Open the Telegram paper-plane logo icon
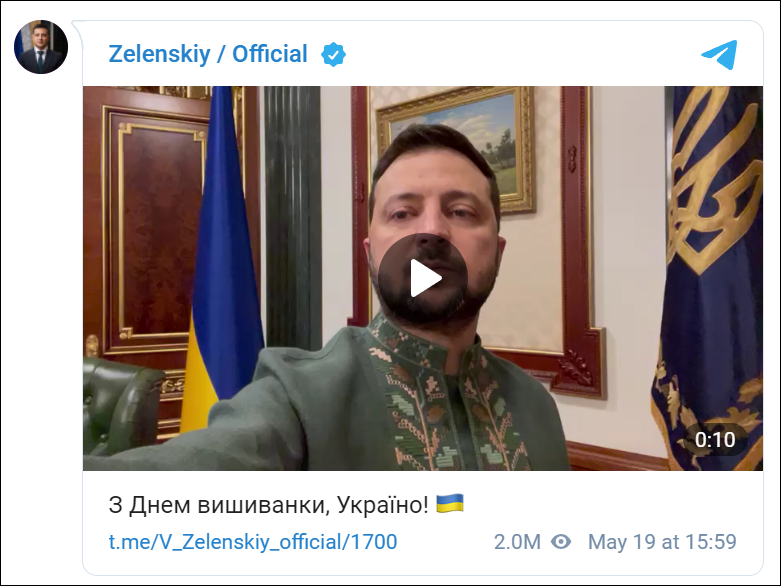781x586 pixels. tap(719, 54)
